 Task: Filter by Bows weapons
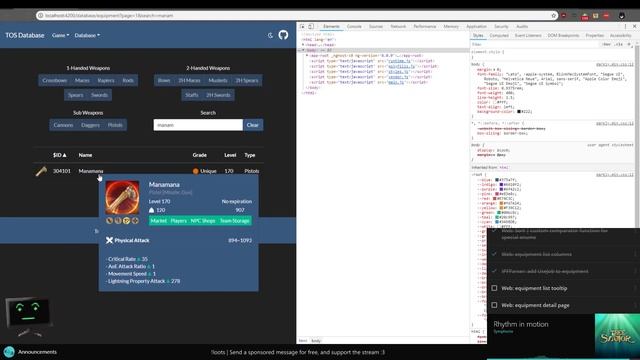pyautogui.click(x=164, y=80)
